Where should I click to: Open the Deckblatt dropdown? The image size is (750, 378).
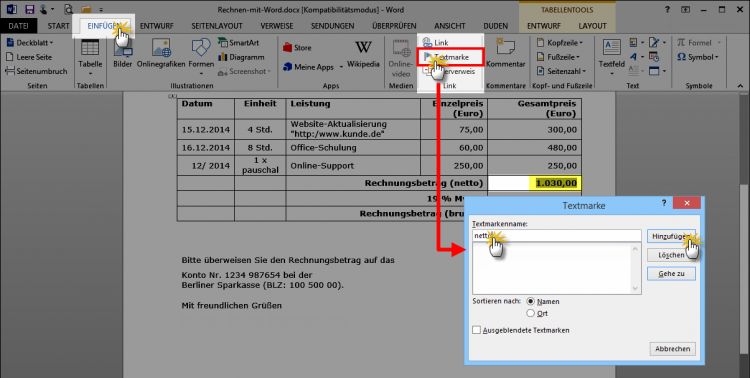click(30, 43)
